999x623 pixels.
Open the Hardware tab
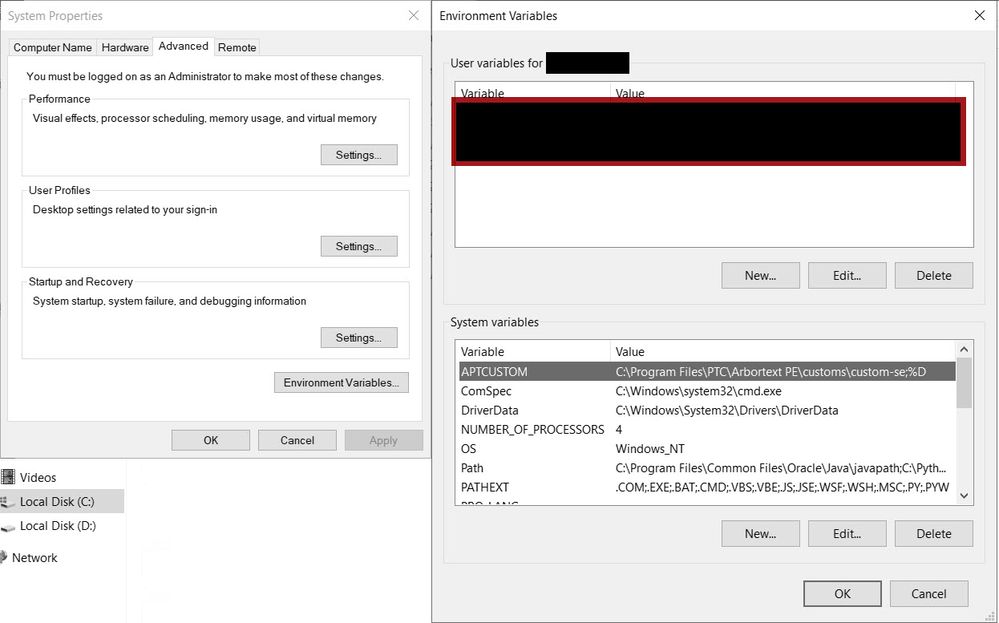point(125,47)
